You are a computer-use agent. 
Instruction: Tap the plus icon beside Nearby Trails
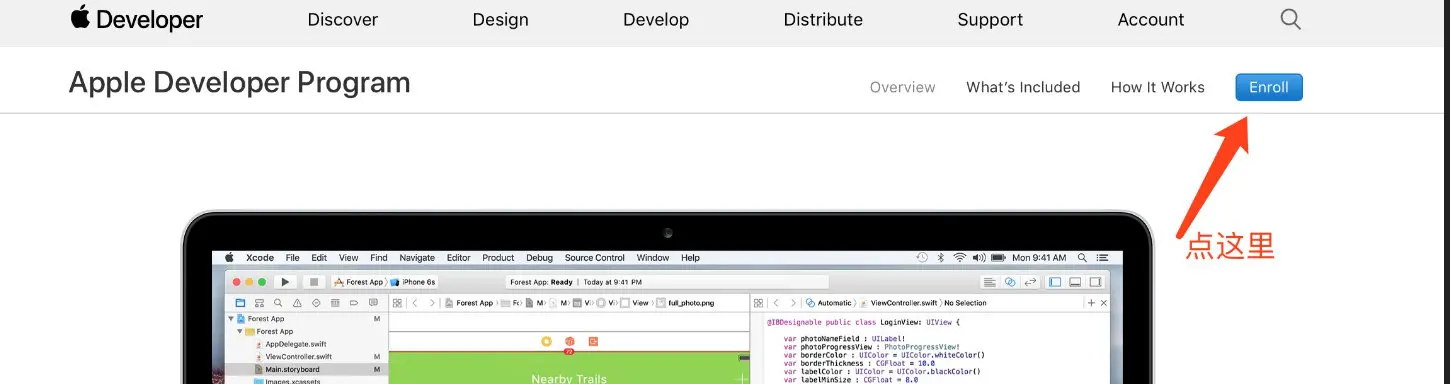(741, 378)
